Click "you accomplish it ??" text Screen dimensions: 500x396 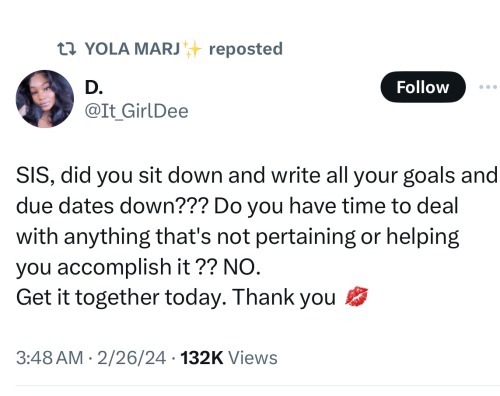(x=116, y=267)
